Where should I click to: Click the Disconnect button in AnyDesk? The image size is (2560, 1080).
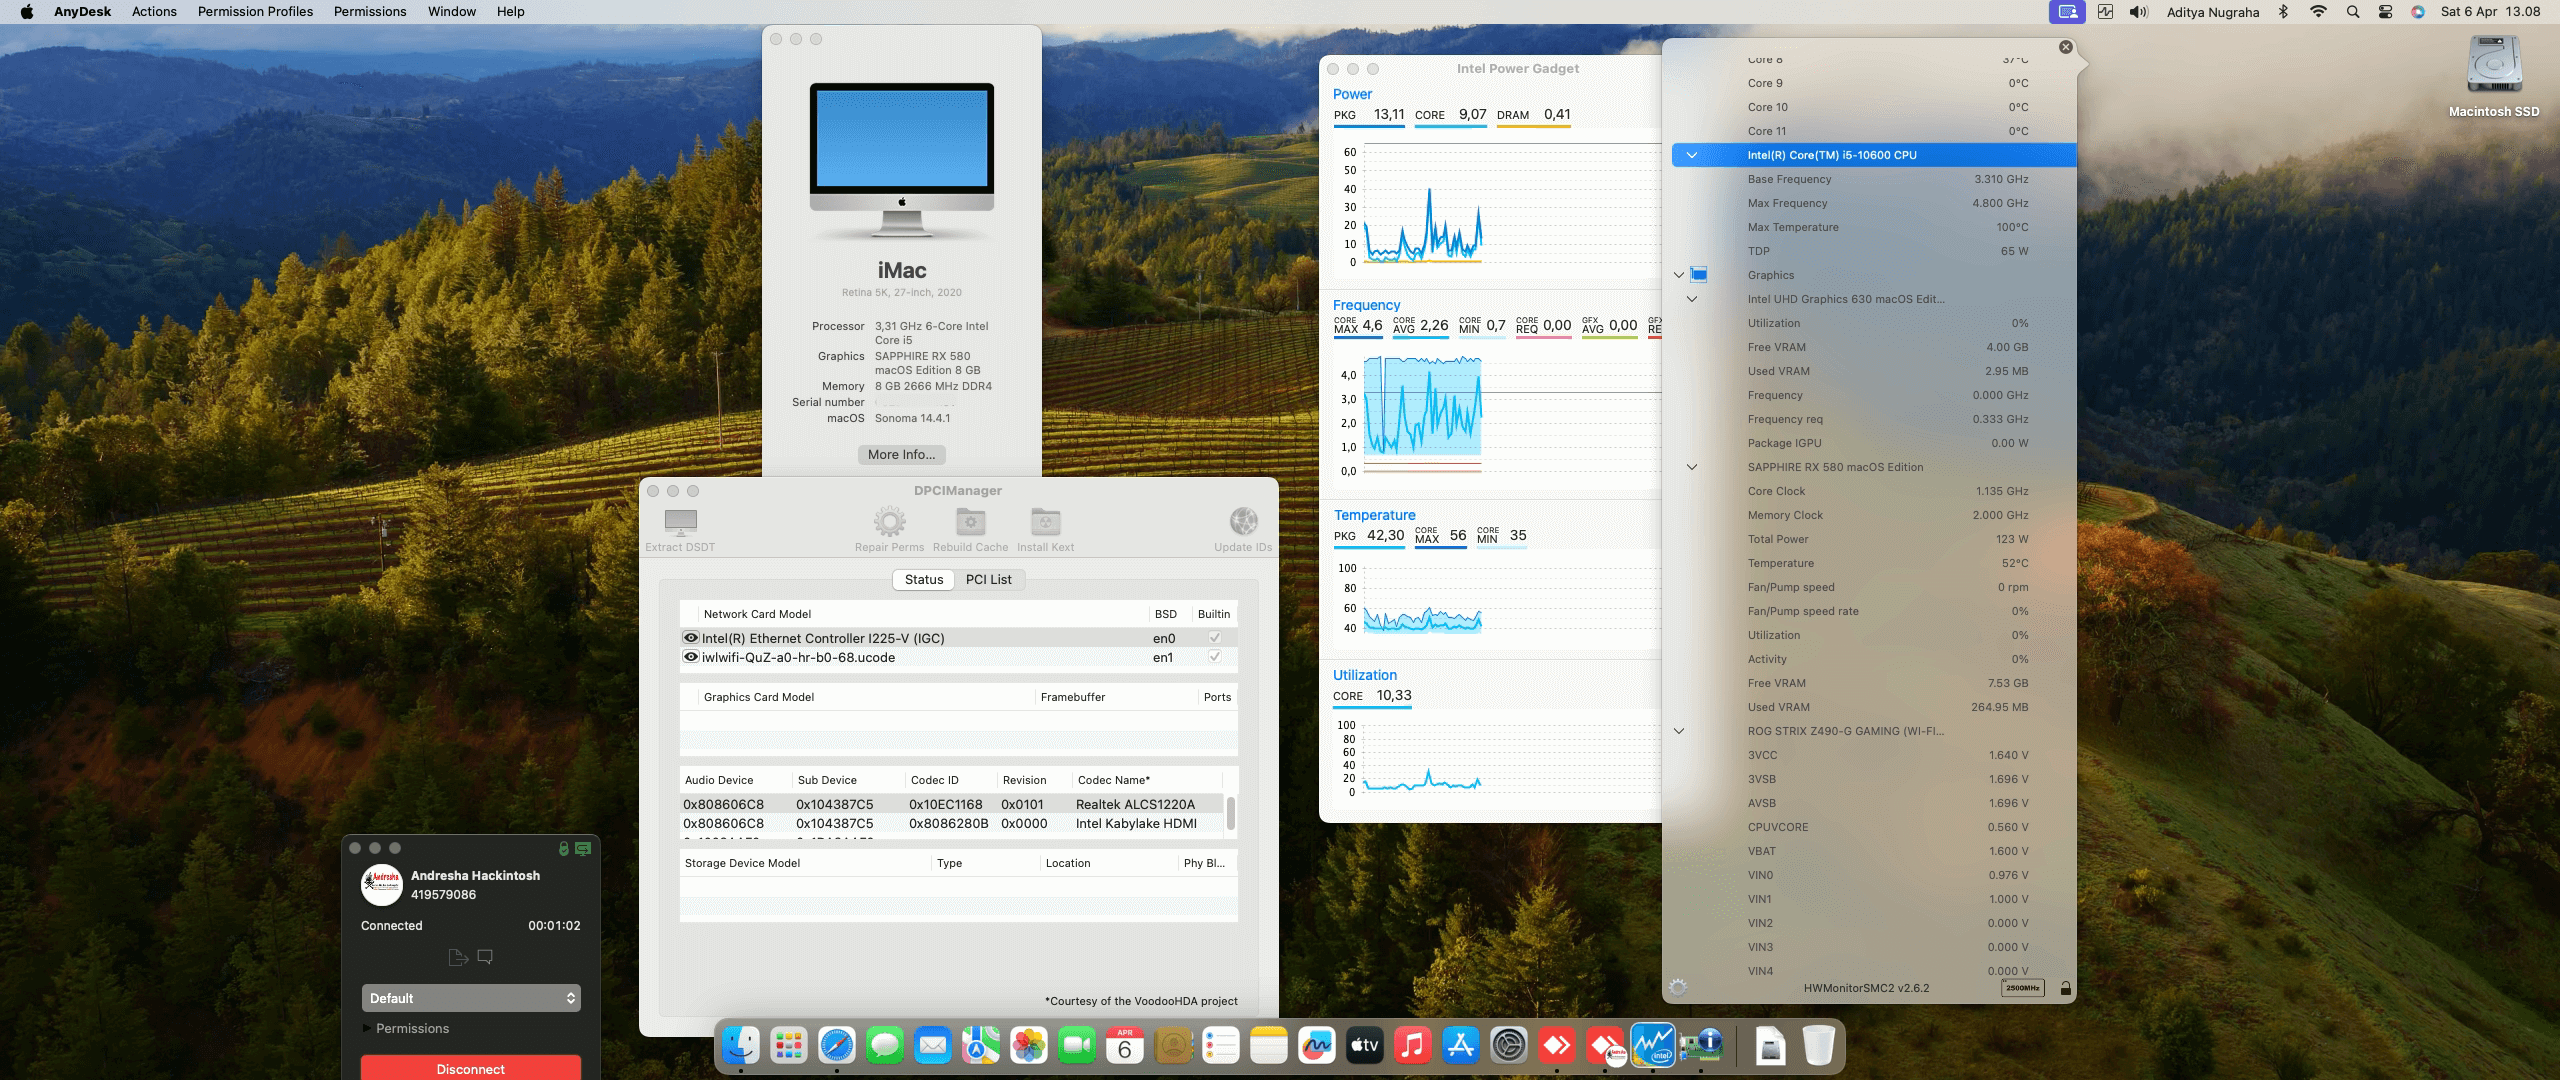pyautogui.click(x=470, y=1068)
